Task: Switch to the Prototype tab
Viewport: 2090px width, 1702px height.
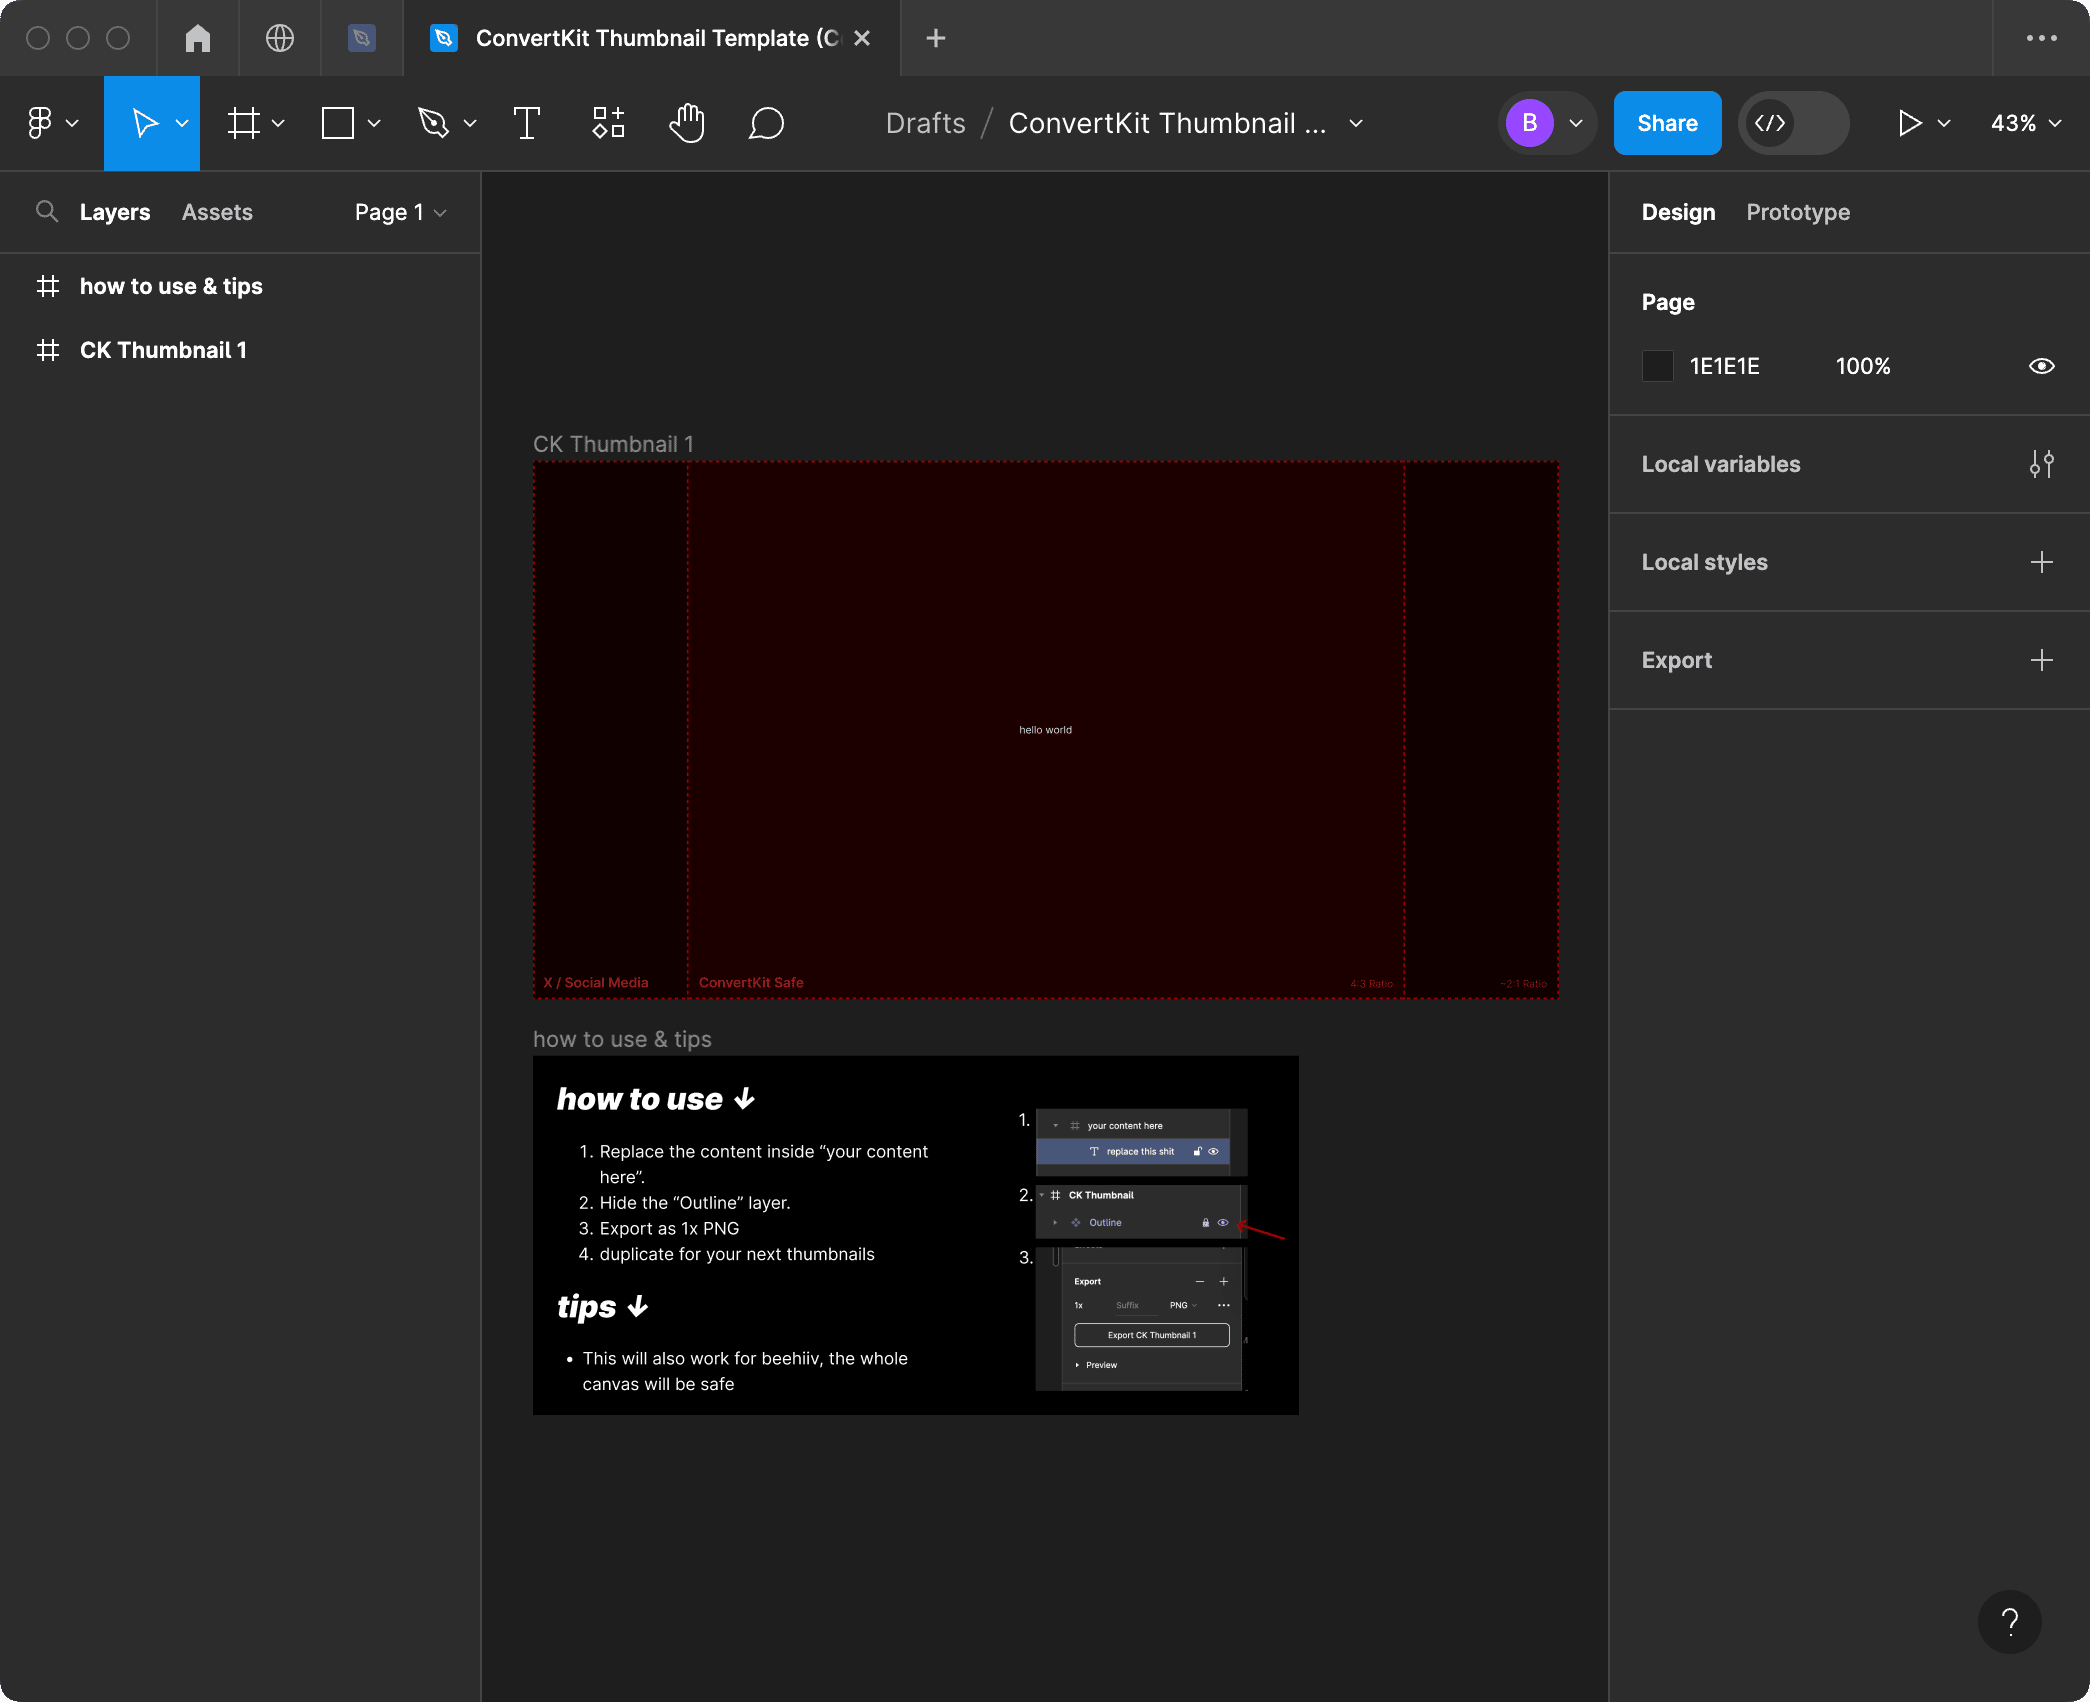Action: tap(1798, 212)
